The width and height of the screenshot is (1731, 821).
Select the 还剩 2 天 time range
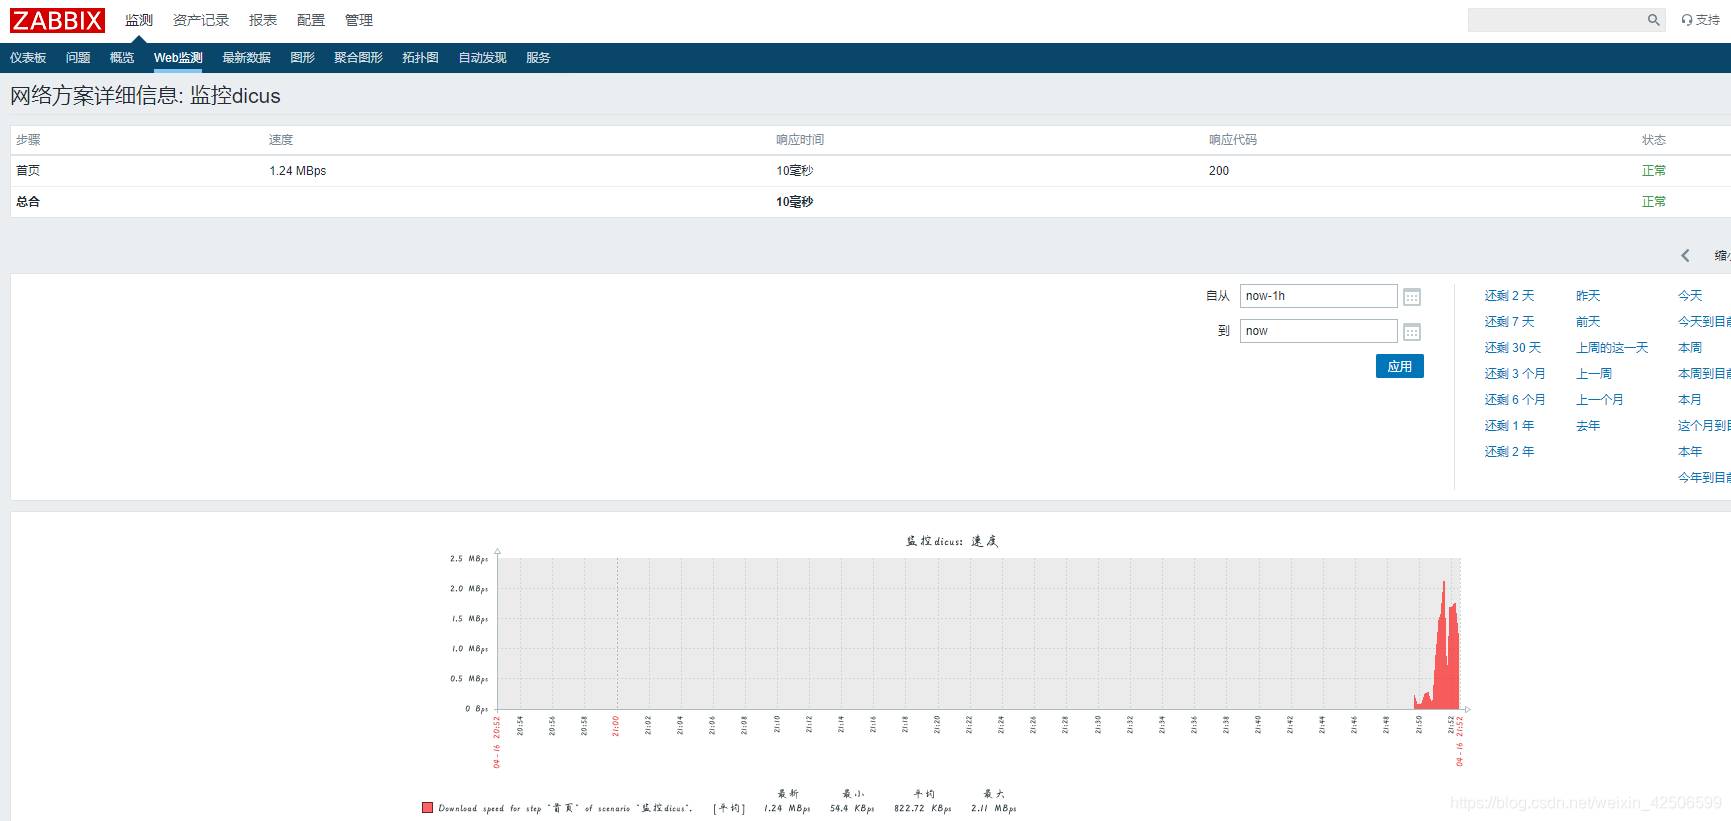click(1509, 296)
